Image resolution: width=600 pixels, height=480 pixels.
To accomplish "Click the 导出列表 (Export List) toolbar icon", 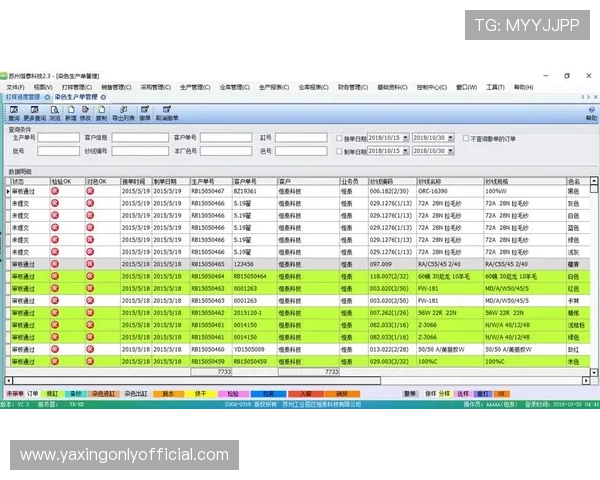I will point(124,112).
